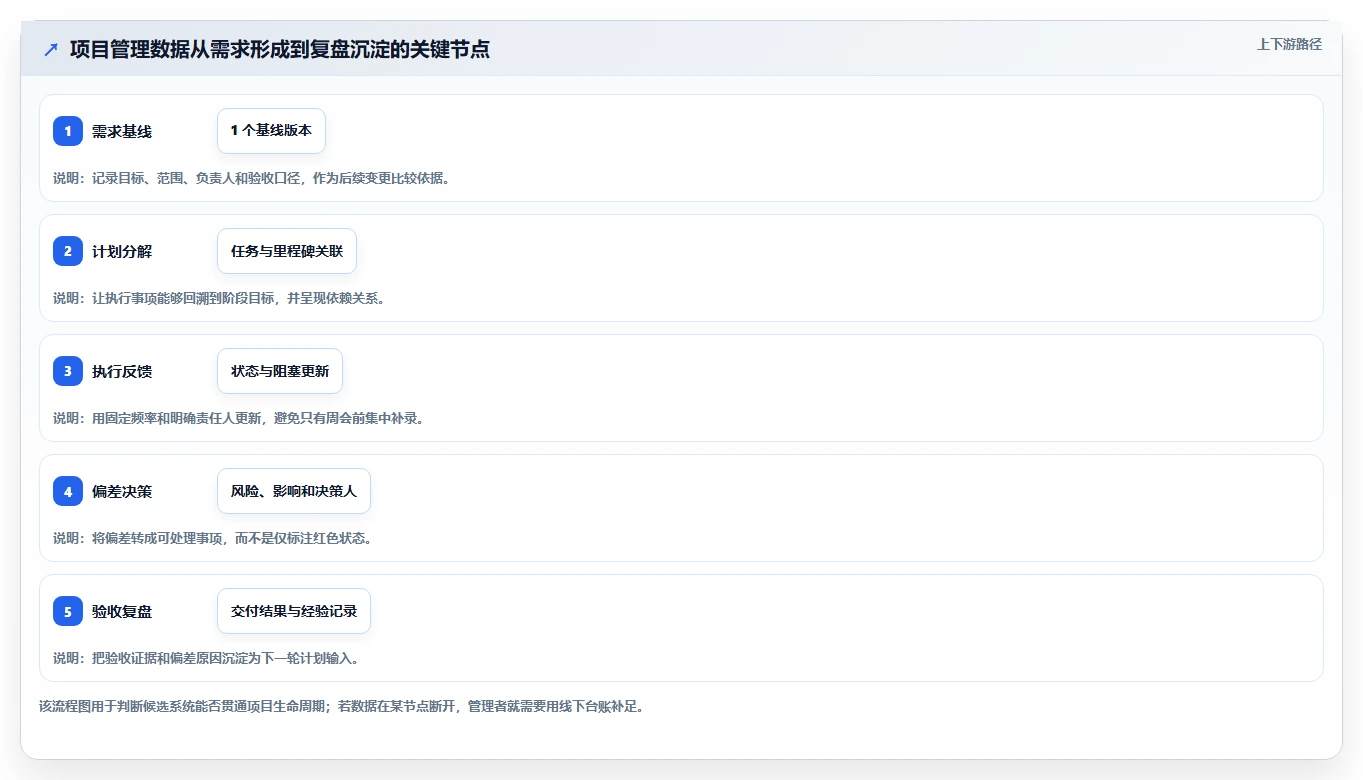
Task: Click the arrow icon beside the title
Action: coord(51,50)
